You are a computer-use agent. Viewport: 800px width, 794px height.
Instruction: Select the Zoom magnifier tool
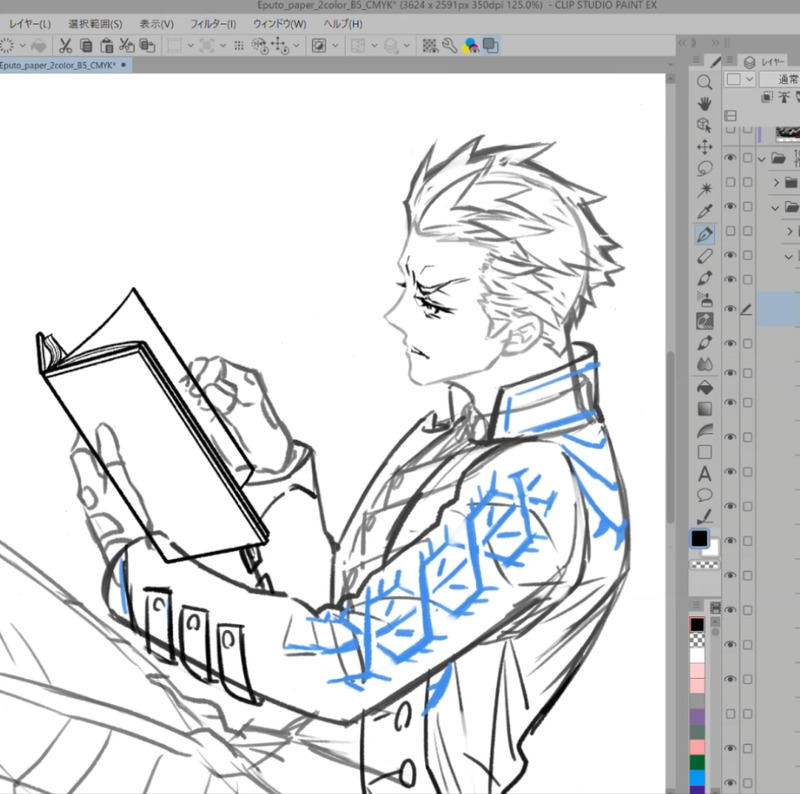[x=705, y=82]
